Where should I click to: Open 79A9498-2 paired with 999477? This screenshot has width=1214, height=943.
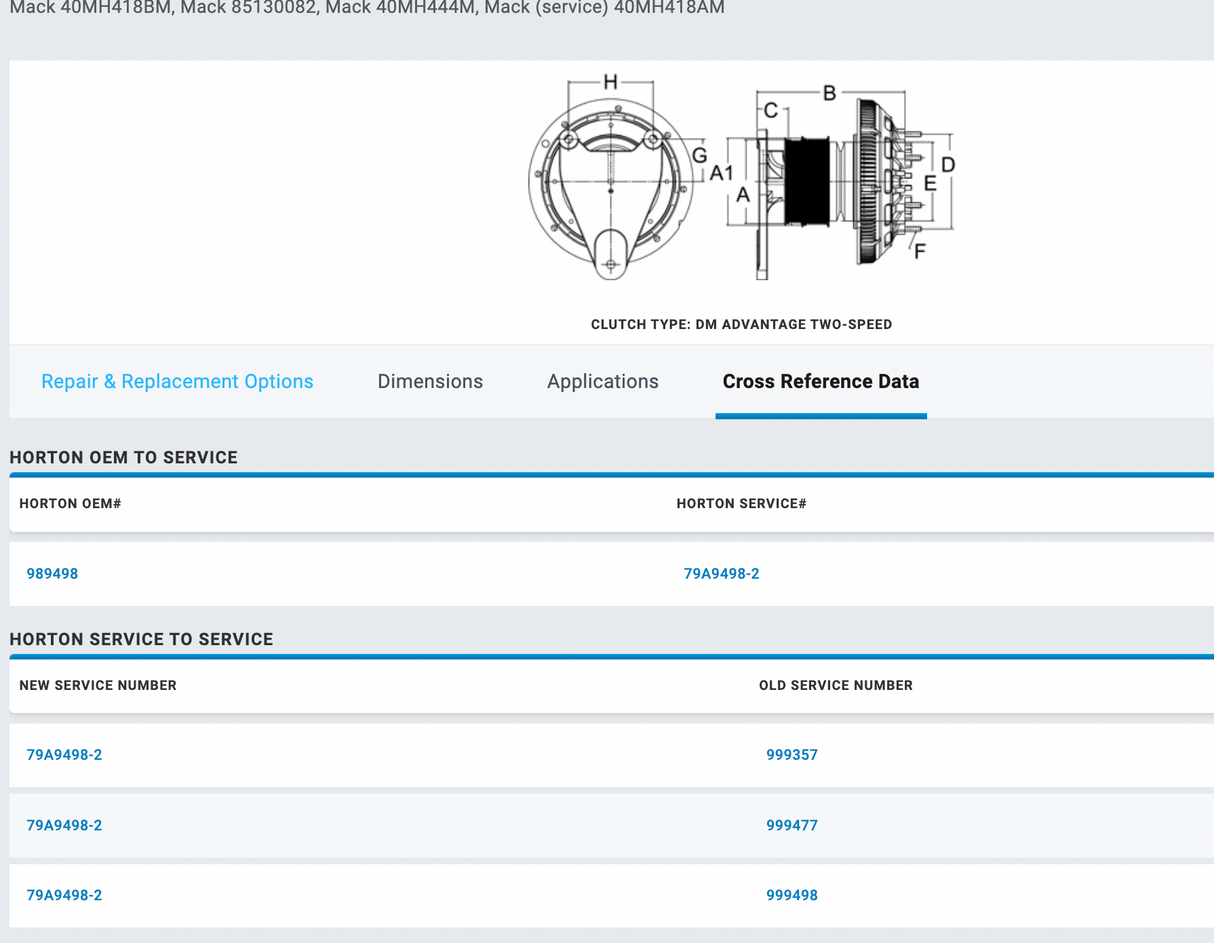(x=64, y=825)
